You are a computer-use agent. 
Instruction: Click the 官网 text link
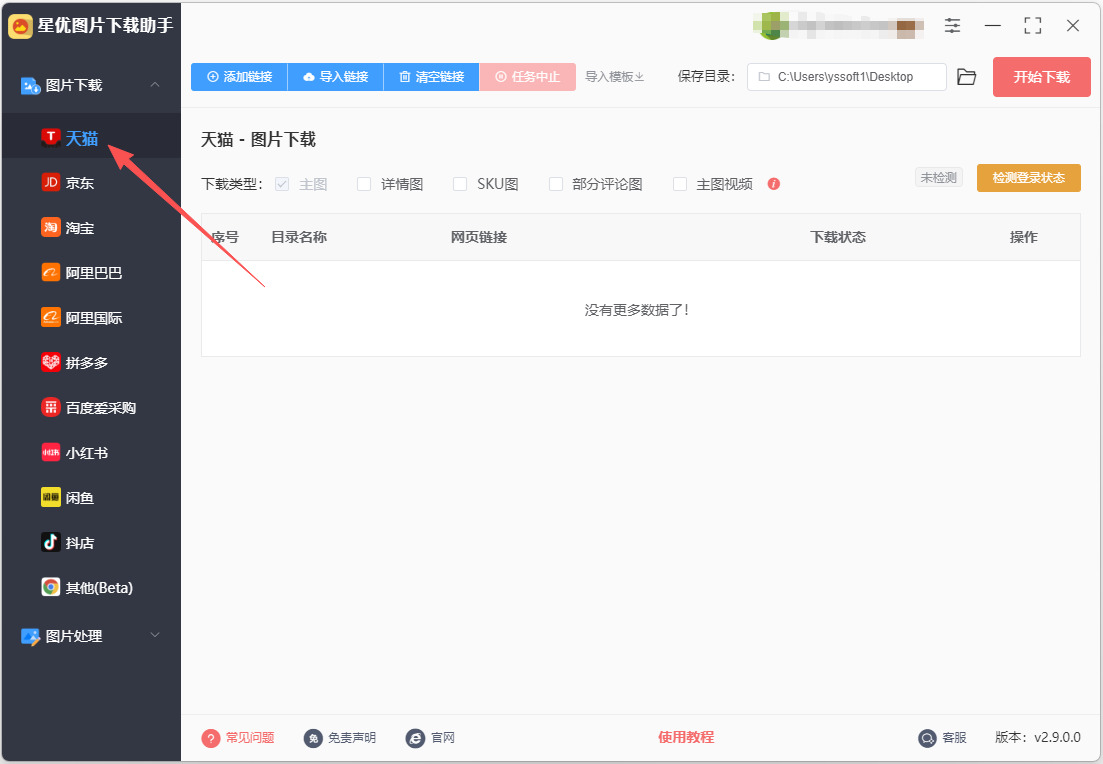tap(443, 738)
